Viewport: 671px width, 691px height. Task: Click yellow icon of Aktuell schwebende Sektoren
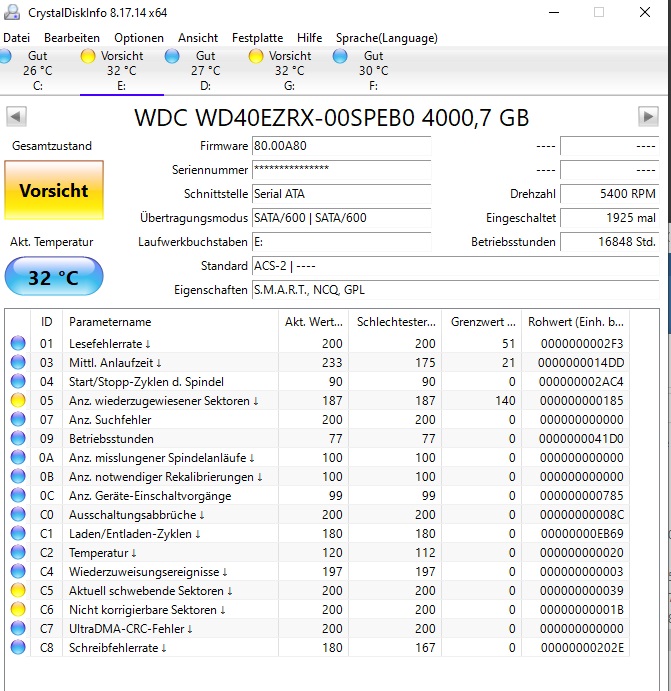pos(18,590)
